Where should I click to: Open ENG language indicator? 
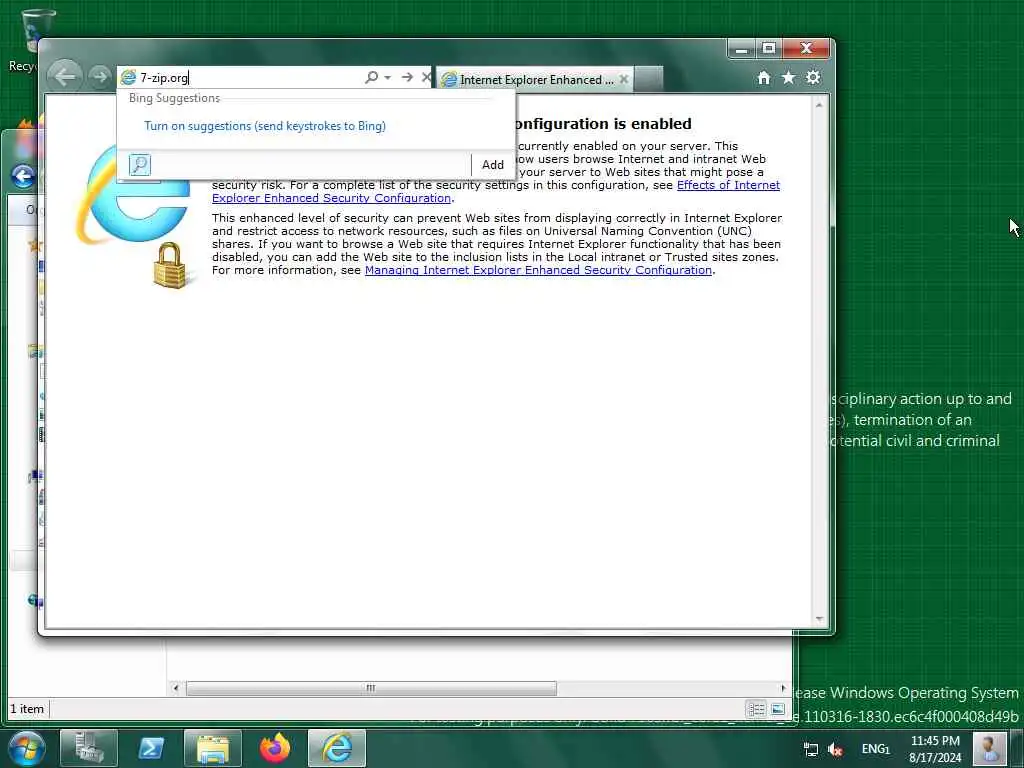tap(875, 748)
